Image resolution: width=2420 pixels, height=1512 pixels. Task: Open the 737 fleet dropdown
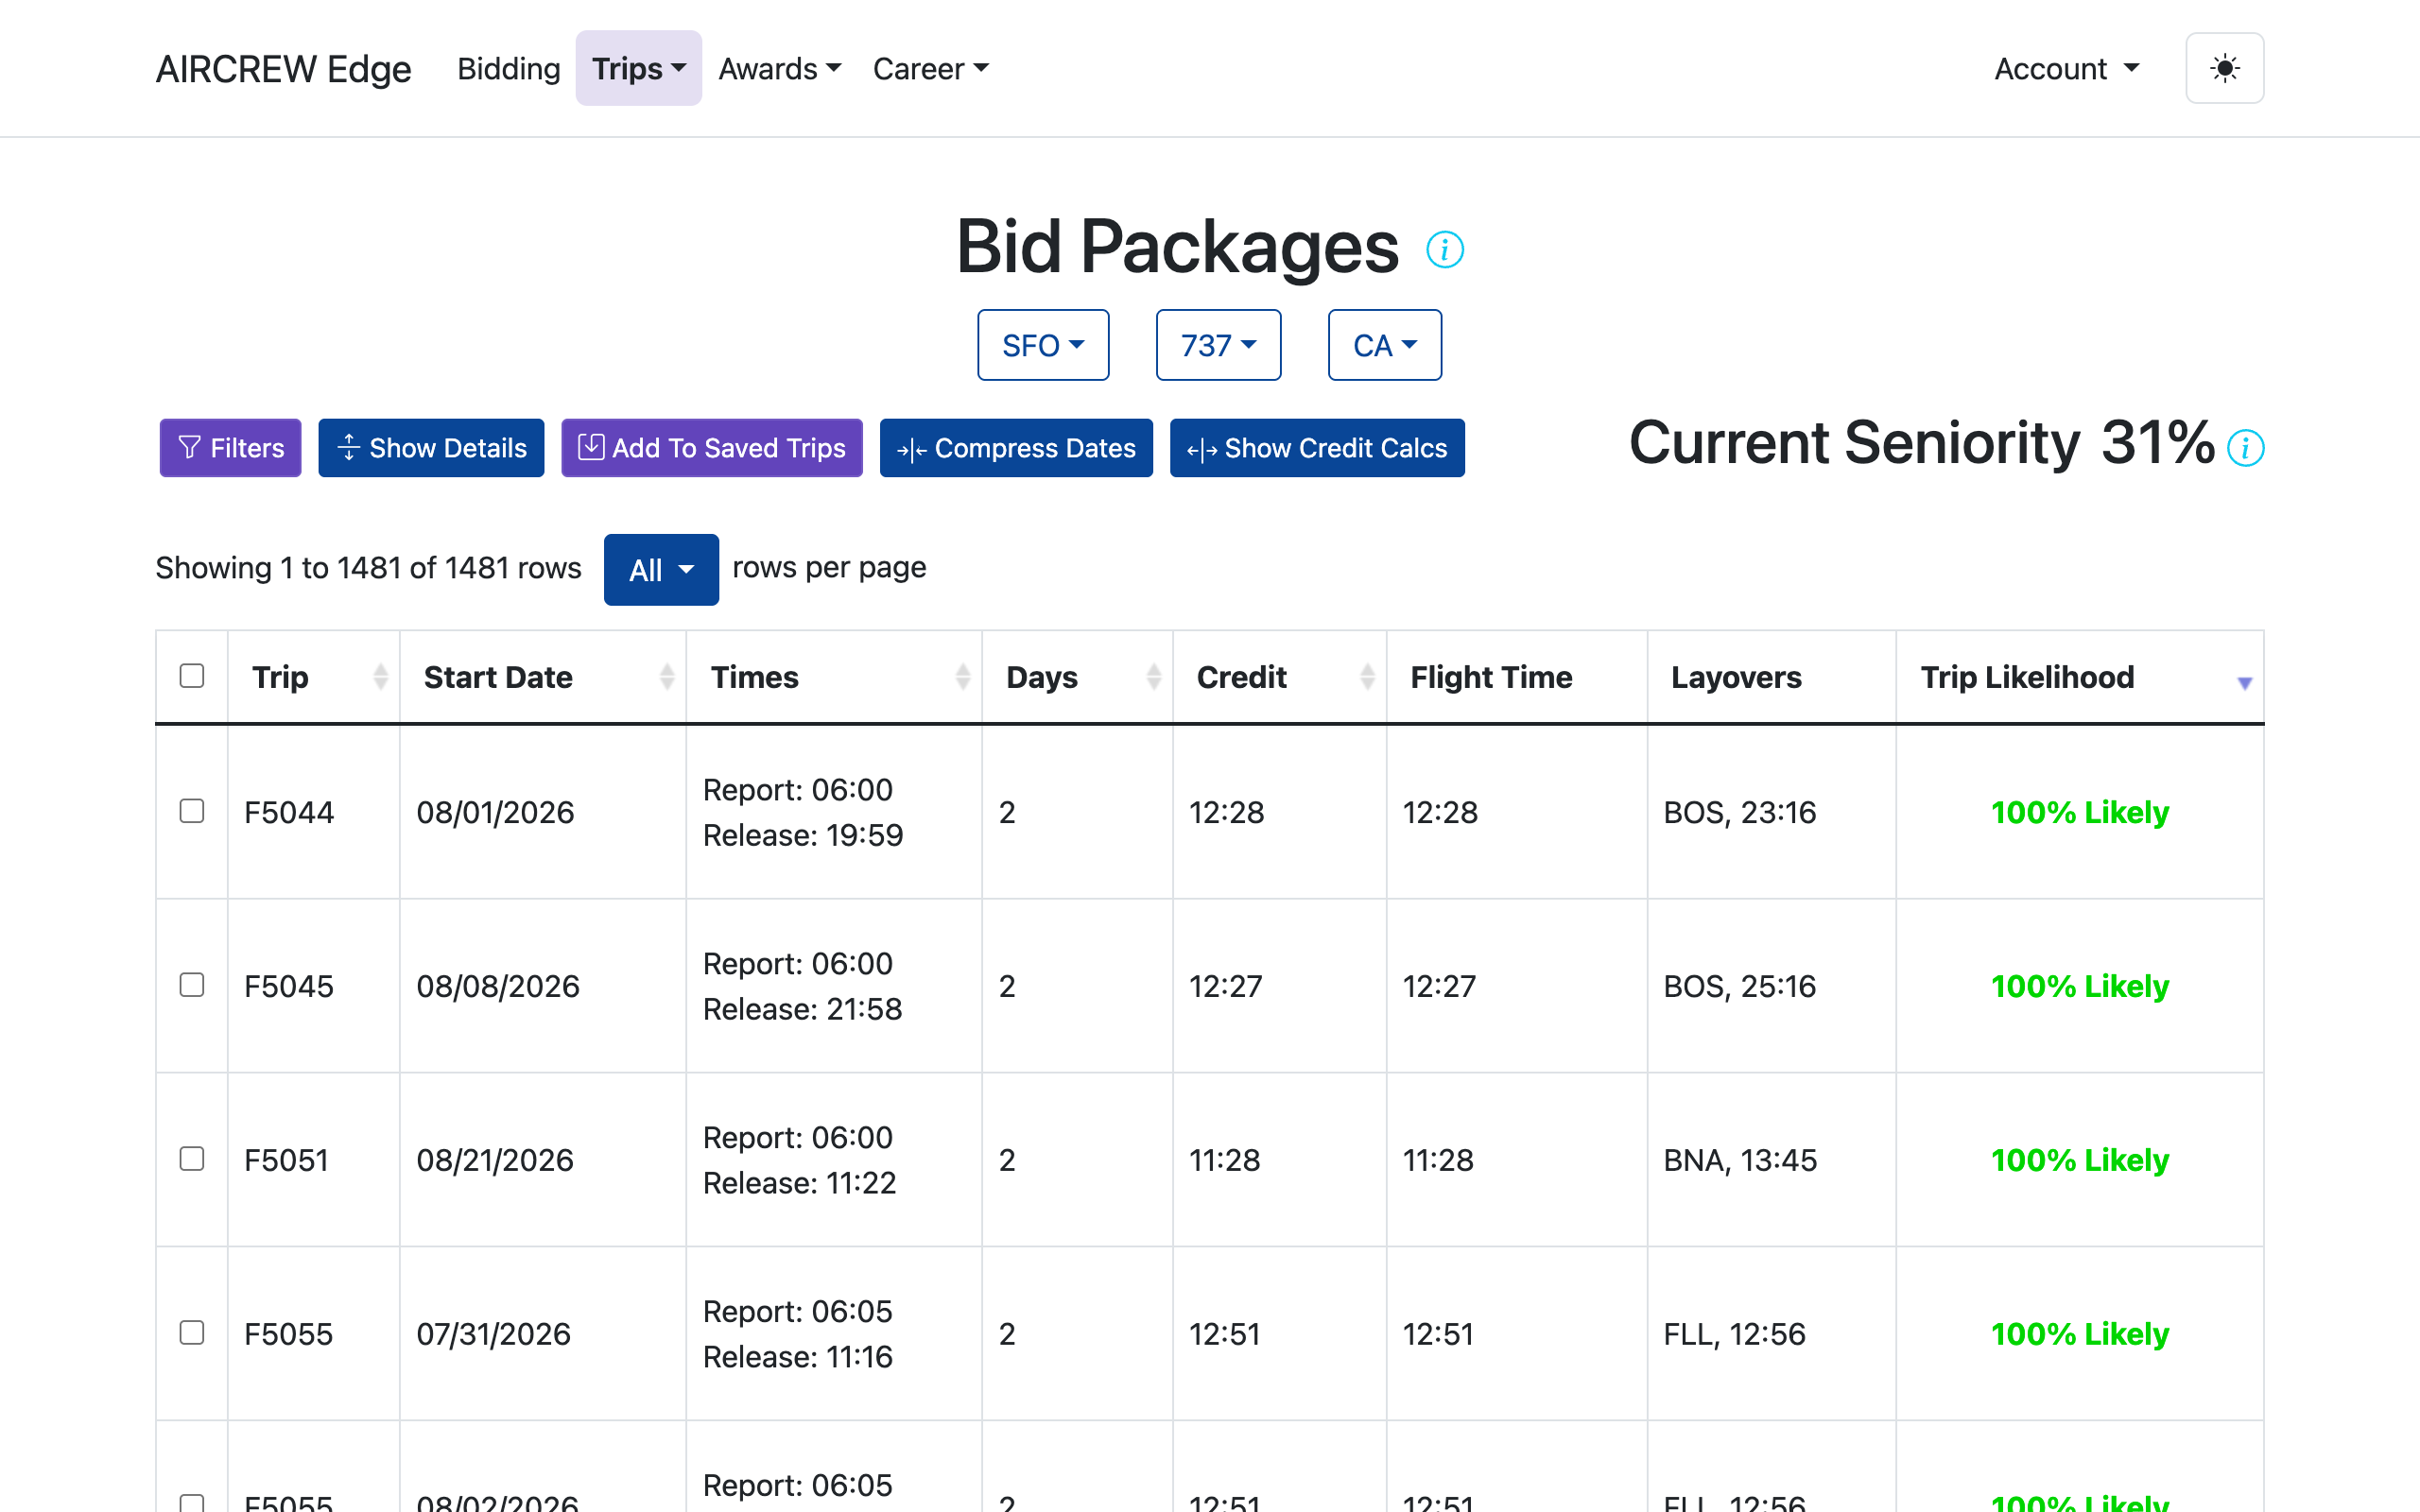point(1218,345)
